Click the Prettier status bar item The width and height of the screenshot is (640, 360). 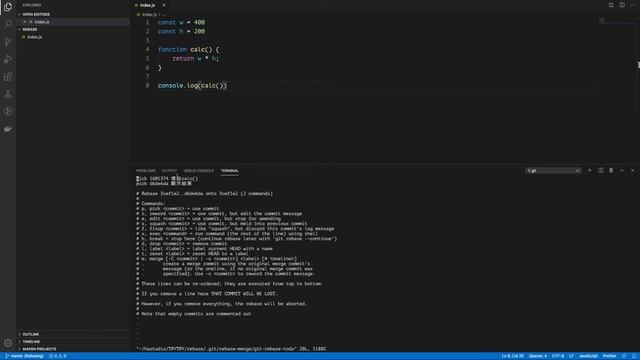609,356
